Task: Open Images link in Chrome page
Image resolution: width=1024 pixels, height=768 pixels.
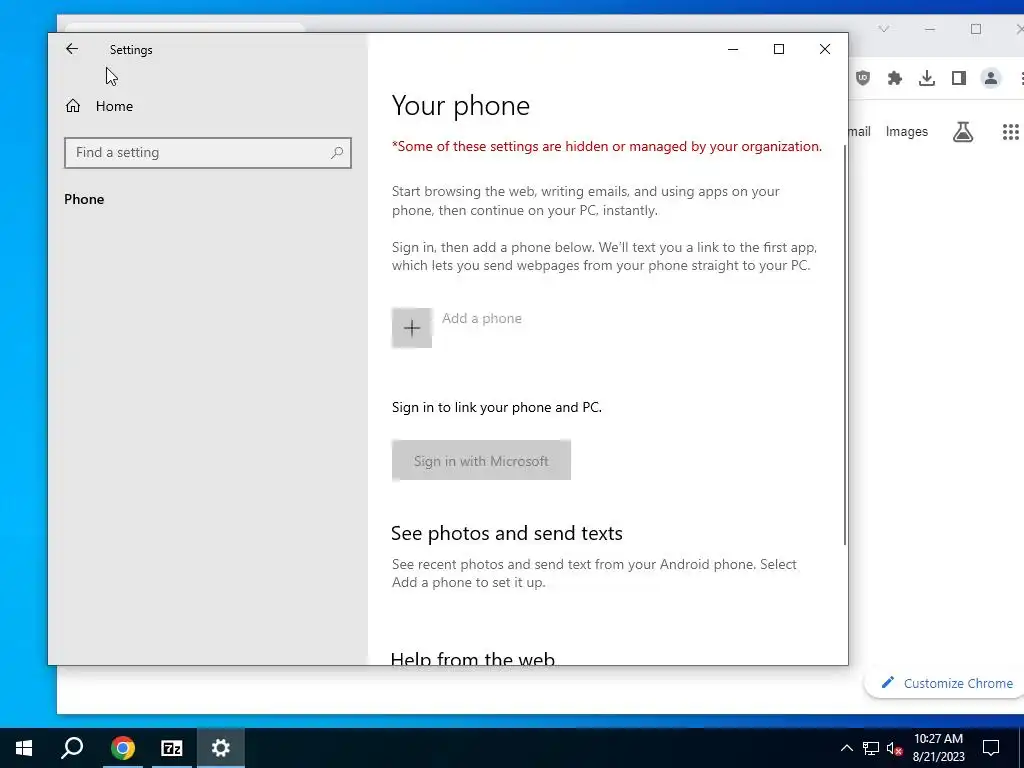Action: pyautogui.click(x=906, y=131)
